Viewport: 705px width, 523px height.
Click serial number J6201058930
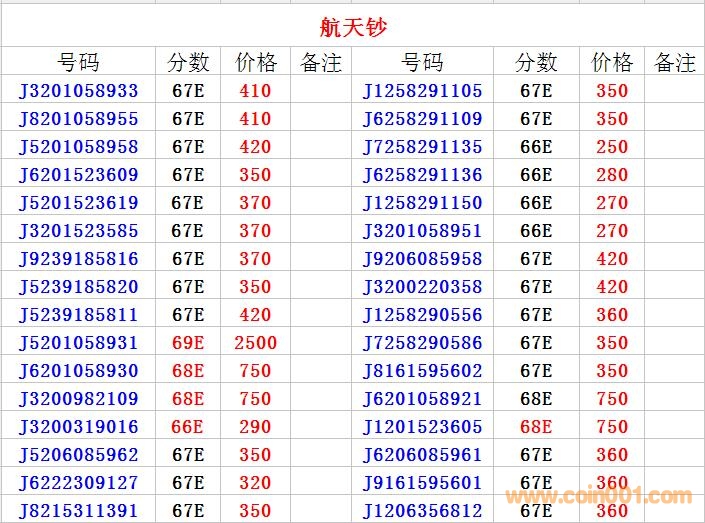point(79,371)
